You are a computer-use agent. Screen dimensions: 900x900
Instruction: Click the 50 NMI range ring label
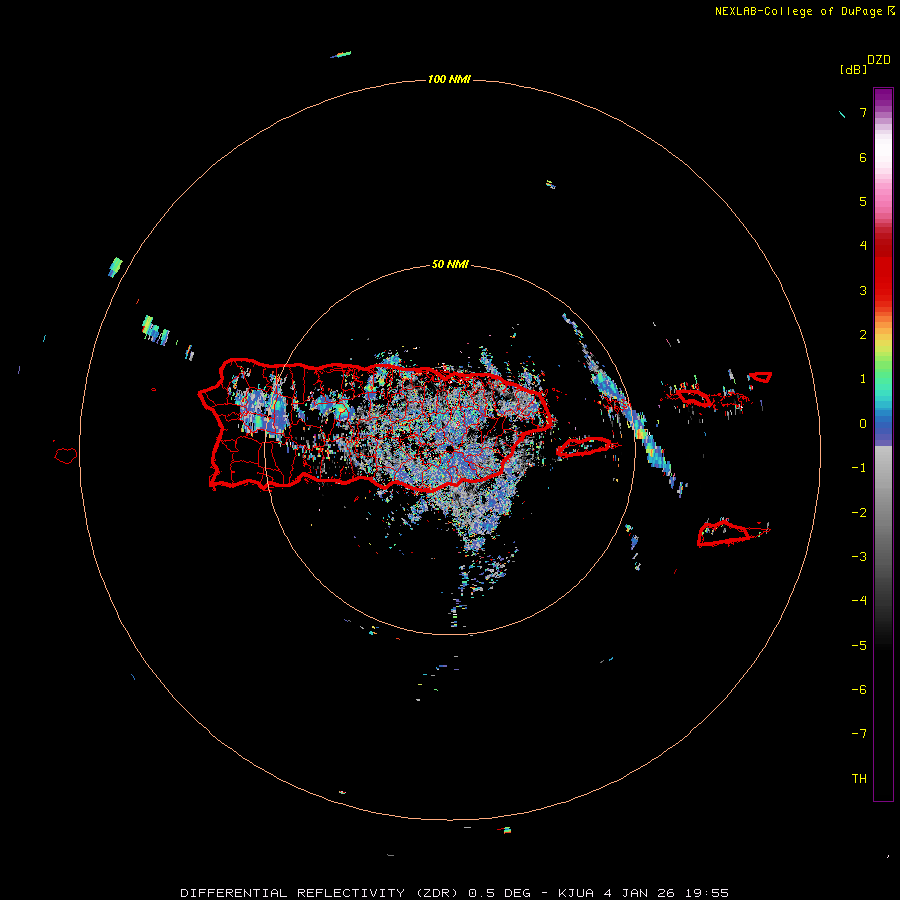point(450,264)
